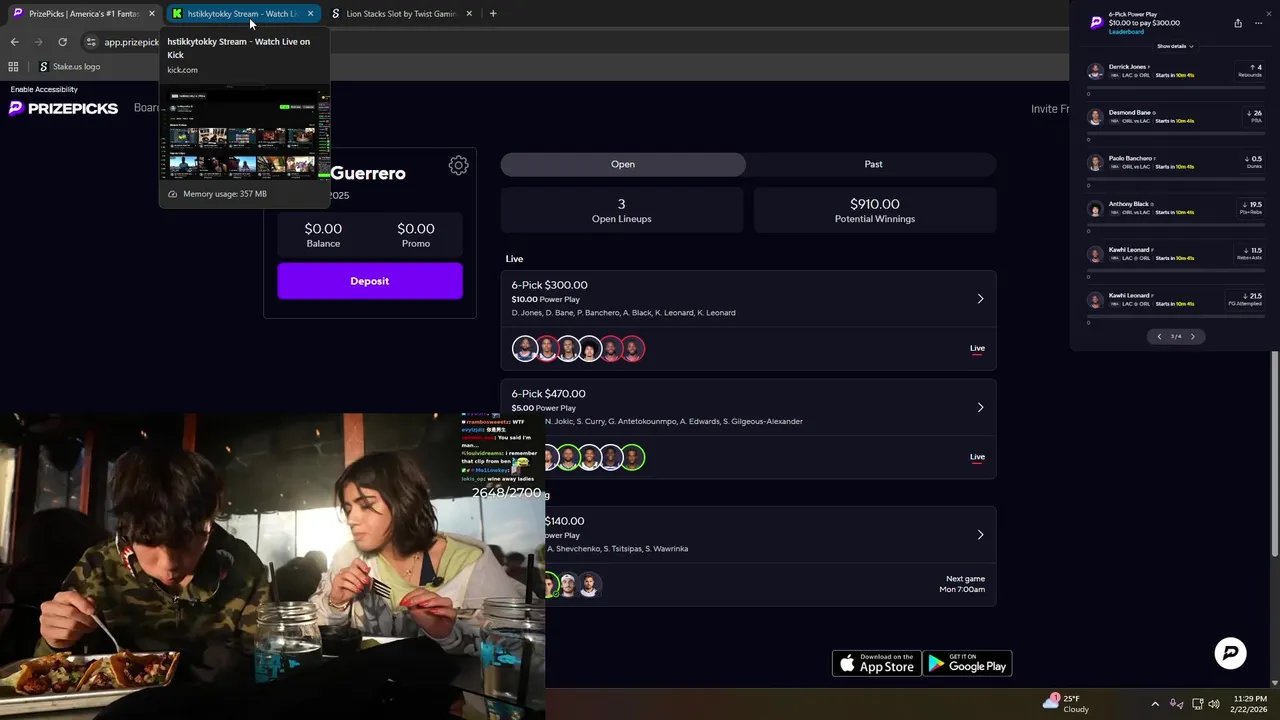Go to previous lineup in panel pager

point(1159,337)
